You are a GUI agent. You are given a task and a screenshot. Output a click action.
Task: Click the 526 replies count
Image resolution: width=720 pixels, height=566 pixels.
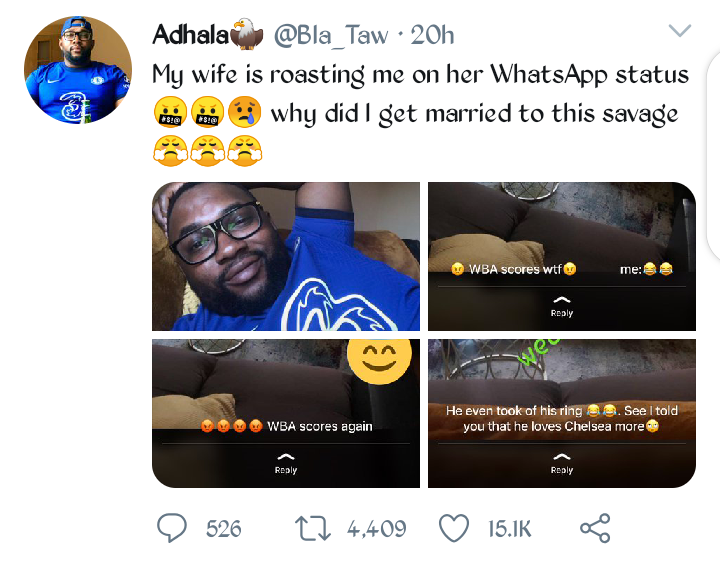[223, 528]
